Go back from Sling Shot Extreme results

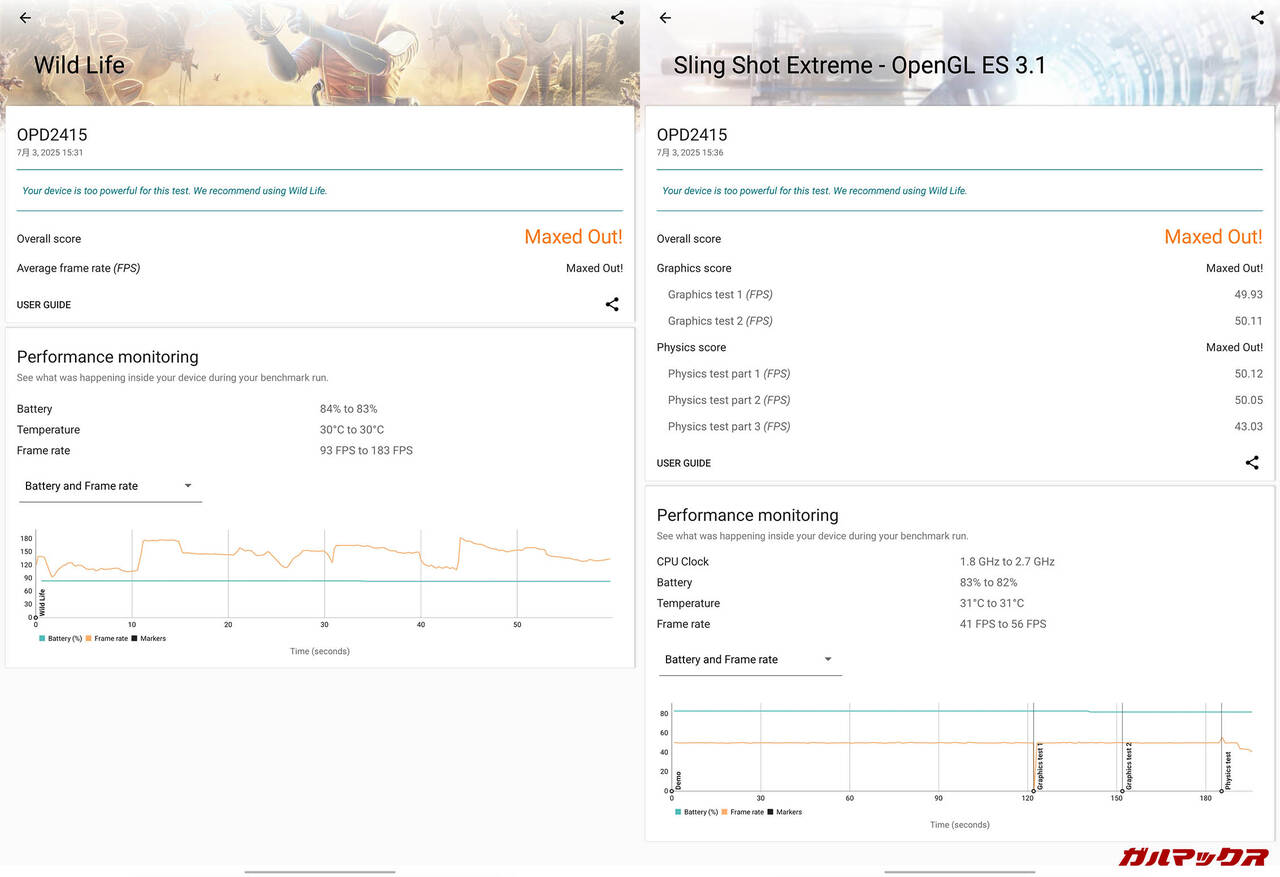coord(665,18)
